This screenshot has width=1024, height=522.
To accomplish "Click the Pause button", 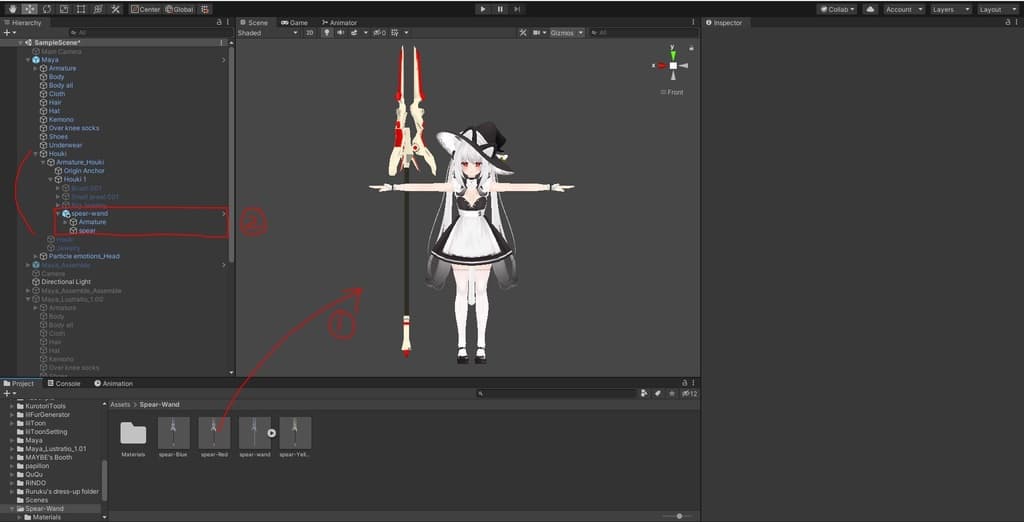I will [500, 9].
